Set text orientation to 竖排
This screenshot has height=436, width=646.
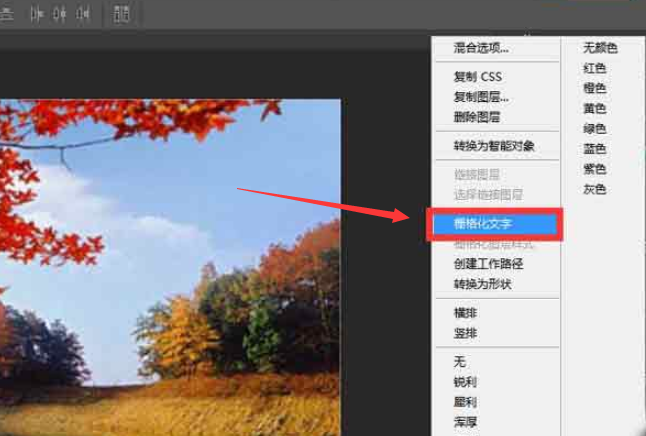tap(465, 333)
